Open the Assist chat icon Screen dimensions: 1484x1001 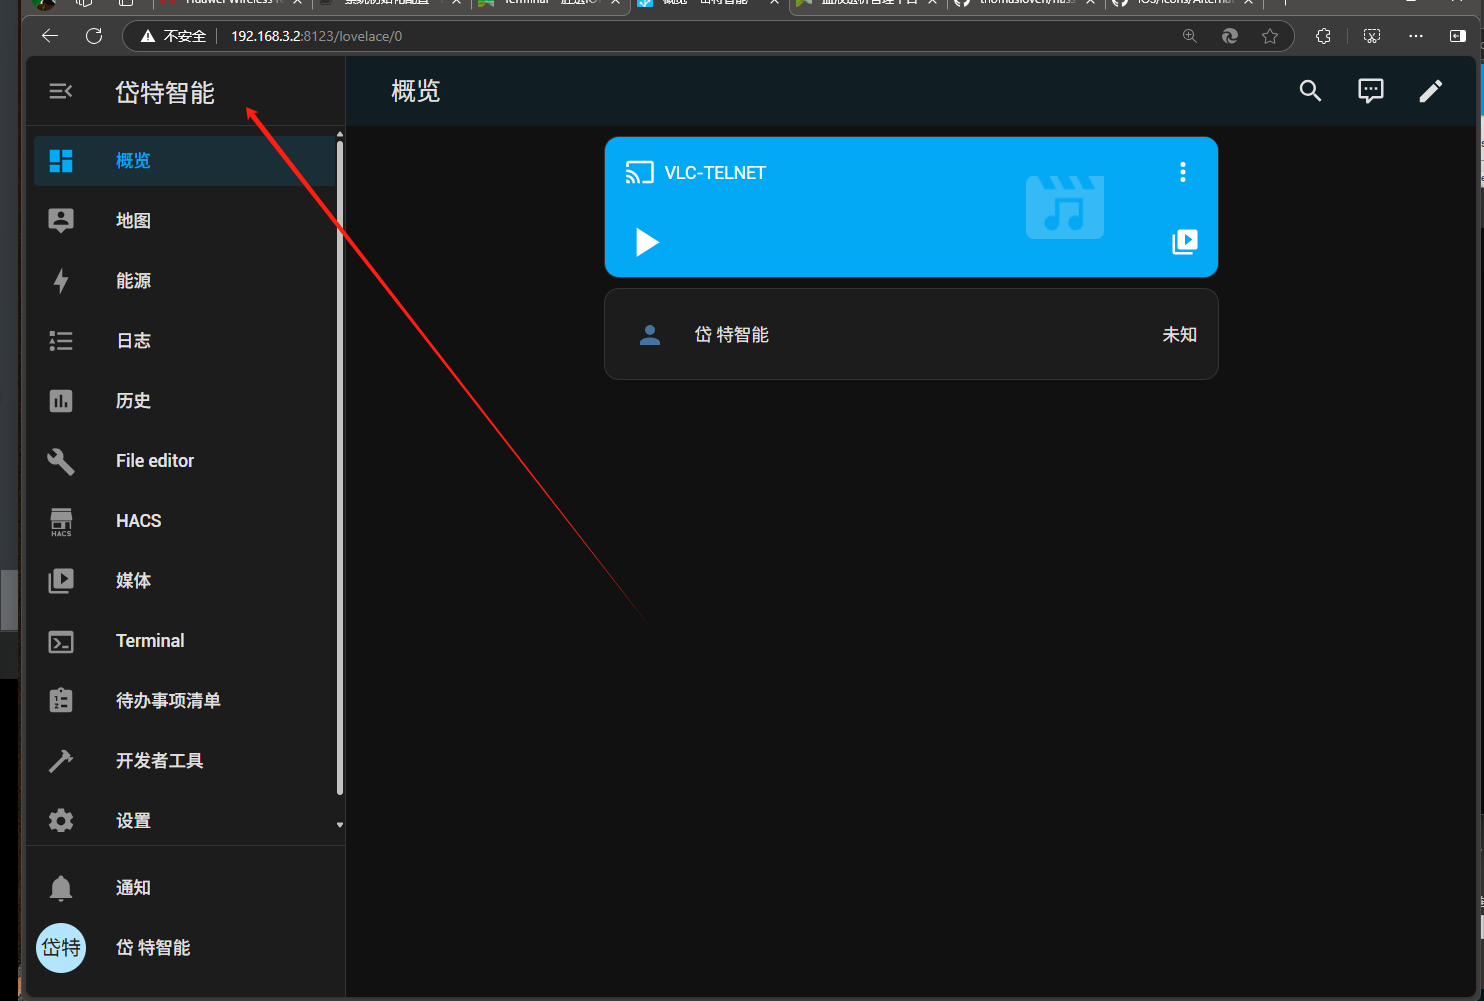click(x=1370, y=91)
